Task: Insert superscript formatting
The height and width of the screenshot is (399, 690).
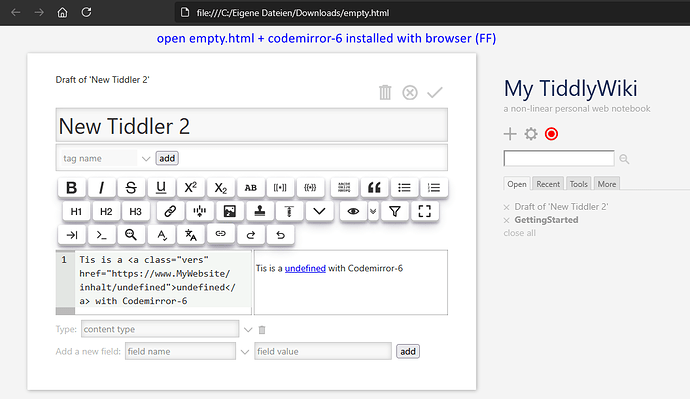Action: 190,188
